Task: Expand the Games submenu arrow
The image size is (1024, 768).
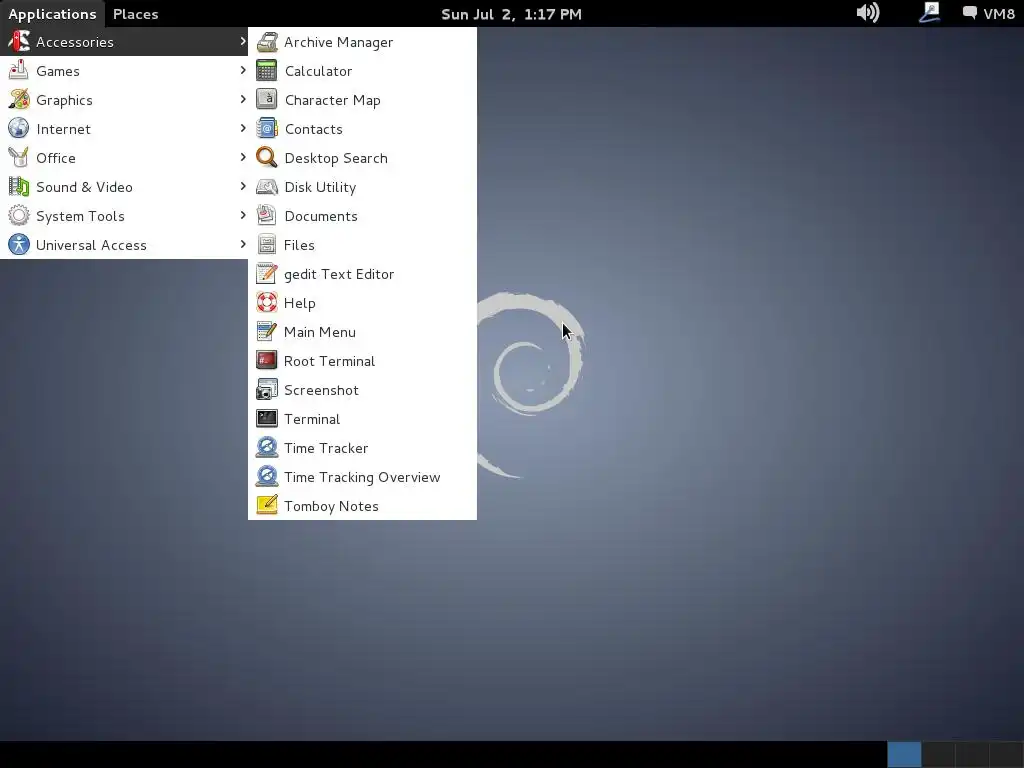Action: [x=243, y=70]
